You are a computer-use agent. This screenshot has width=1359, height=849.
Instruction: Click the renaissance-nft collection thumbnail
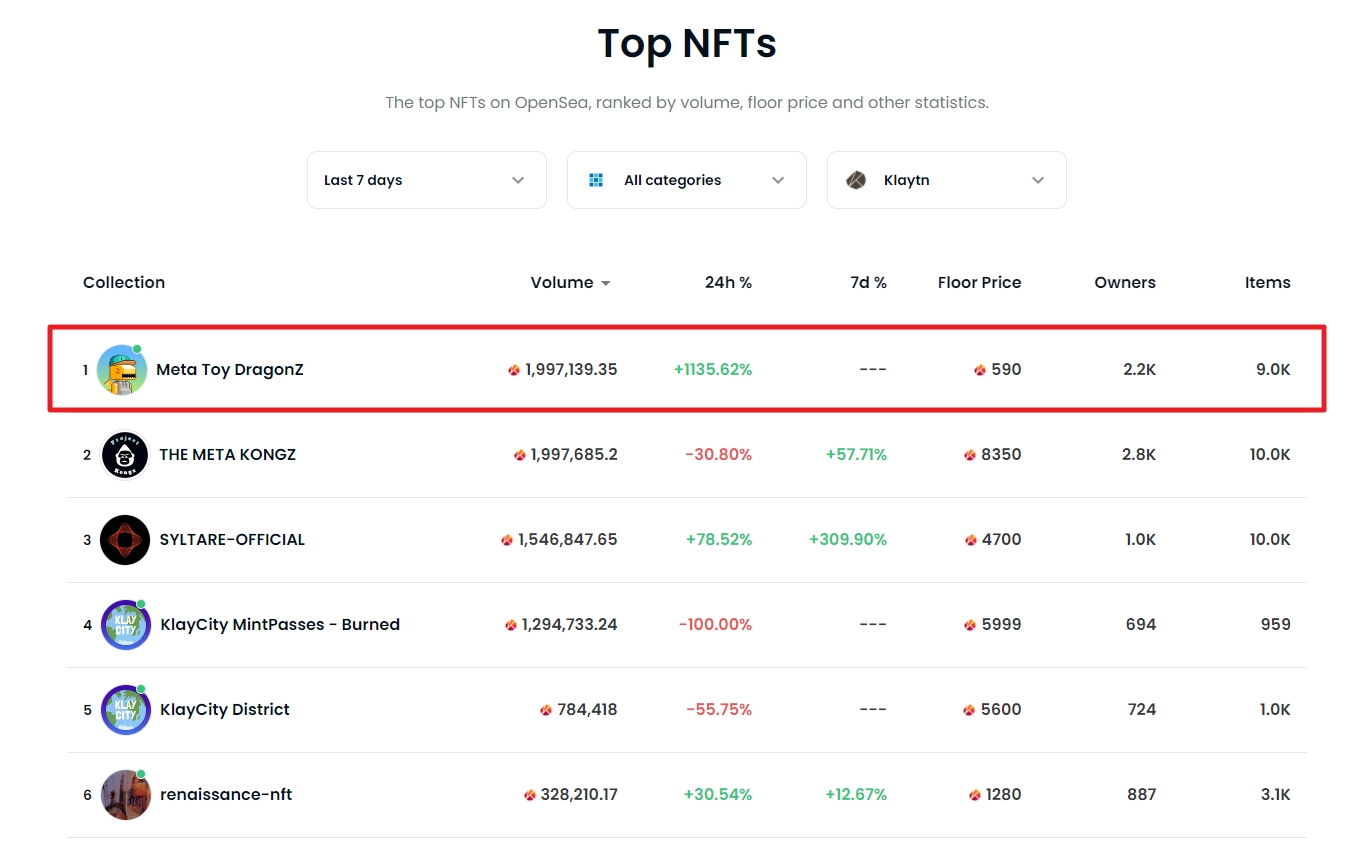[x=125, y=795]
